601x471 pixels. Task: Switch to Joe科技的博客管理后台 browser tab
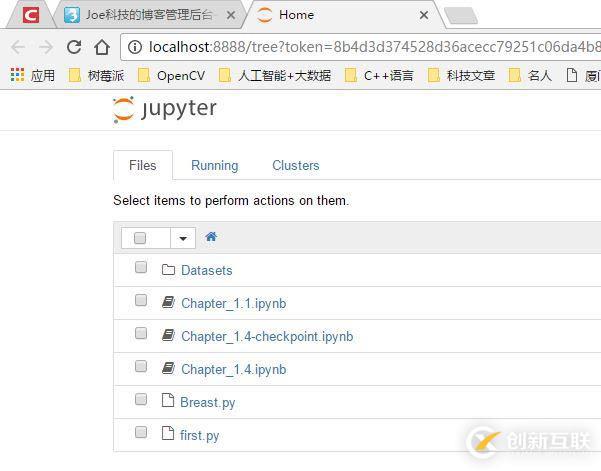(x=149, y=15)
